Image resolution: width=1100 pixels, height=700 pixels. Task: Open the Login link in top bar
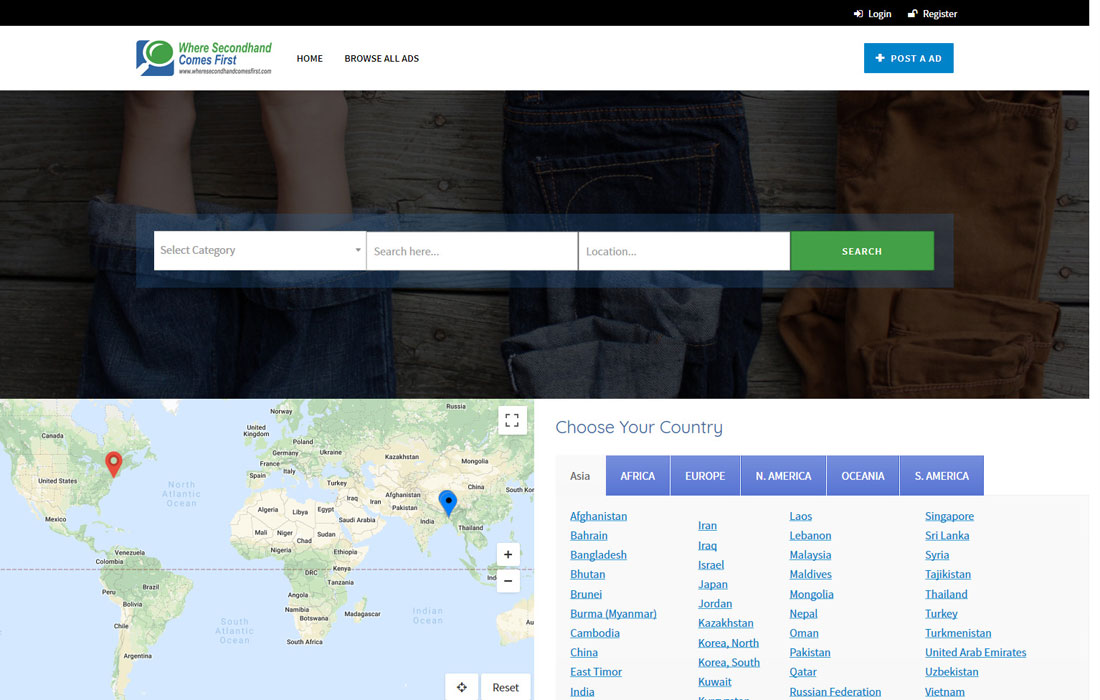point(872,14)
